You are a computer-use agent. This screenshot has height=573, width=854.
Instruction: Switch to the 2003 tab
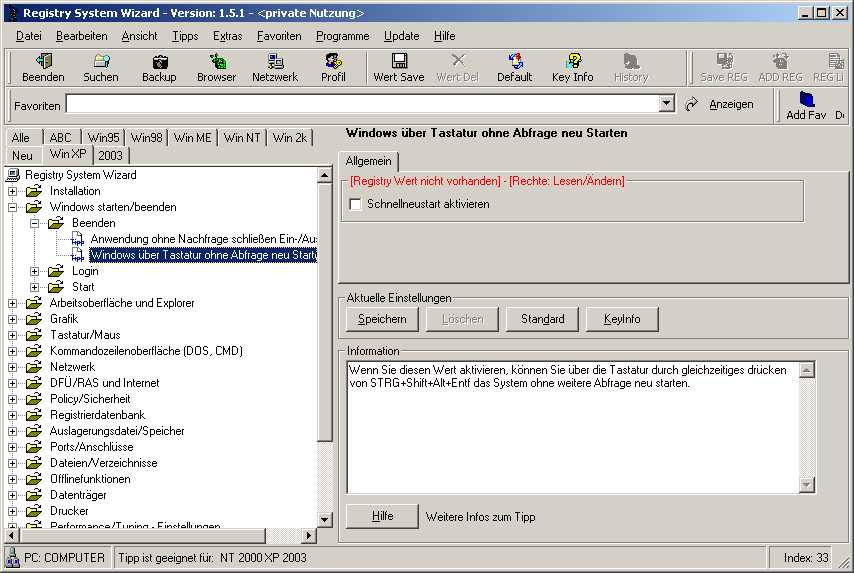click(111, 156)
